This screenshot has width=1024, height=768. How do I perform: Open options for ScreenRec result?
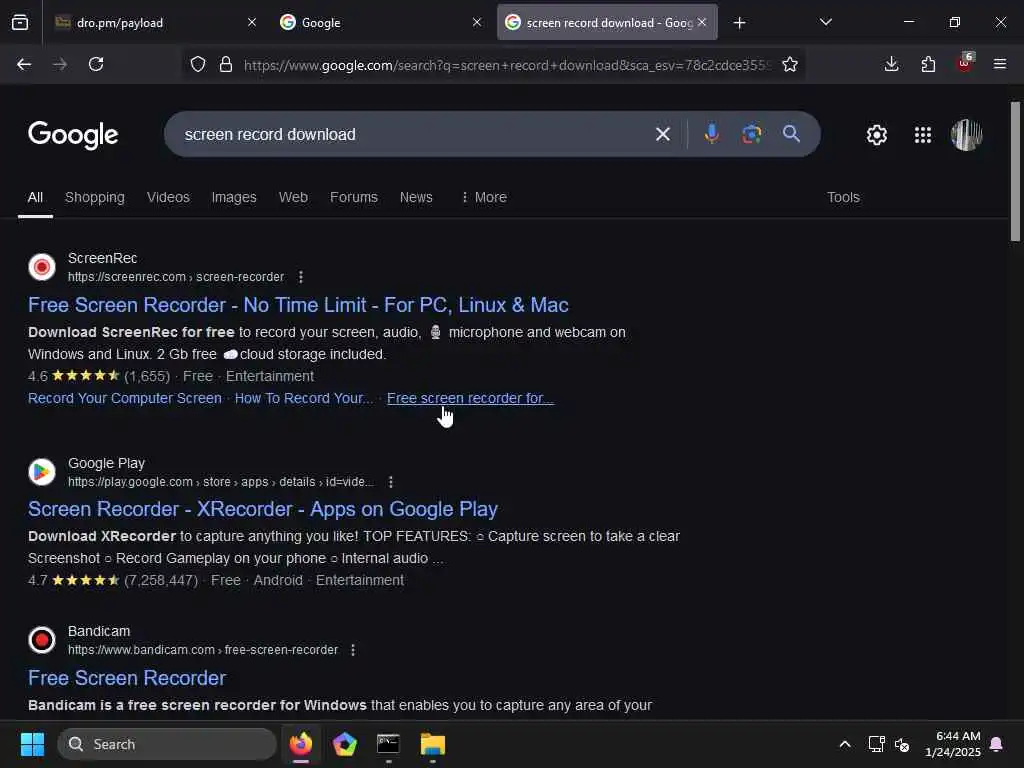tap(300, 277)
